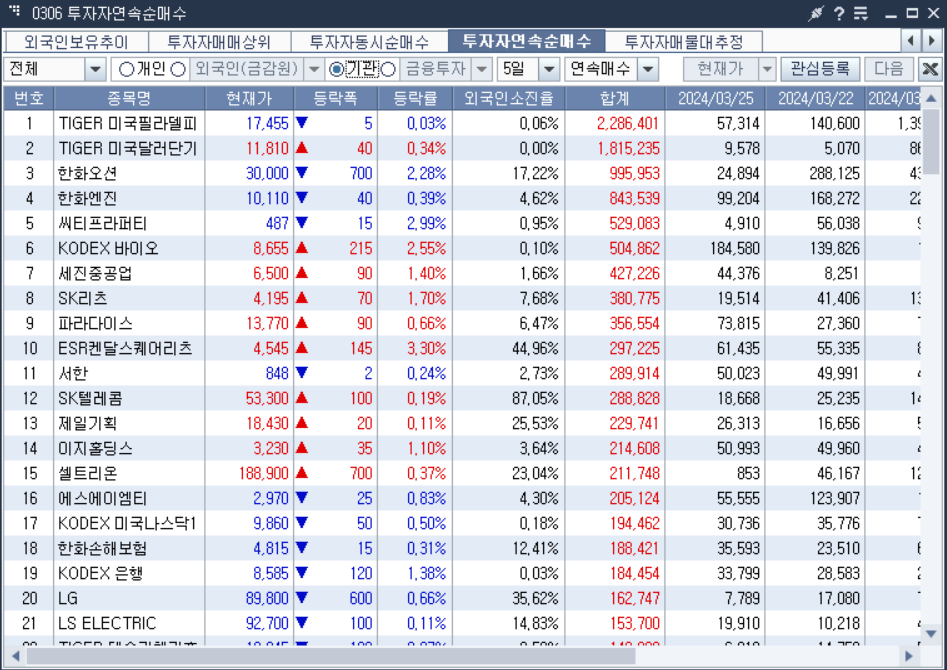Screen dimensions: 947x670
Task: Select the TIGER 미국달러단기 row
Action: point(462,148)
